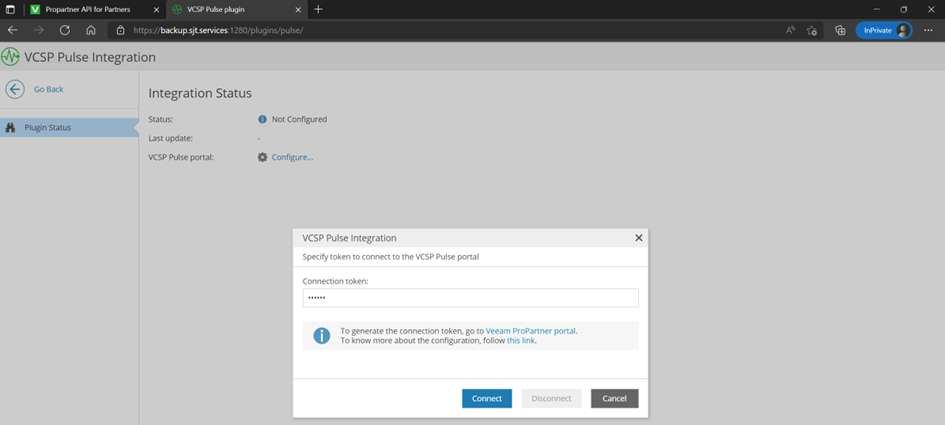This screenshot has height=425, width=945.
Task: Close the VCSP Pulse Integration dialog
Action: click(x=638, y=238)
